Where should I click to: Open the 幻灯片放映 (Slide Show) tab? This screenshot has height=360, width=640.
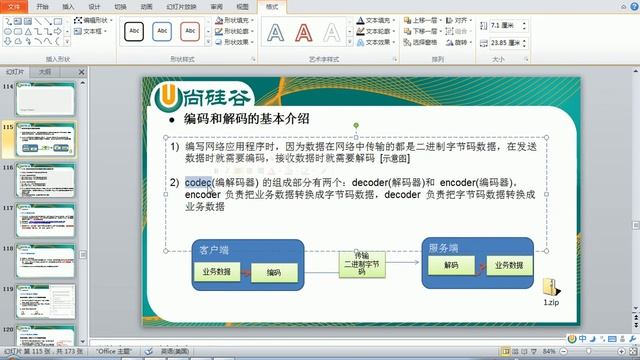[181, 7]
